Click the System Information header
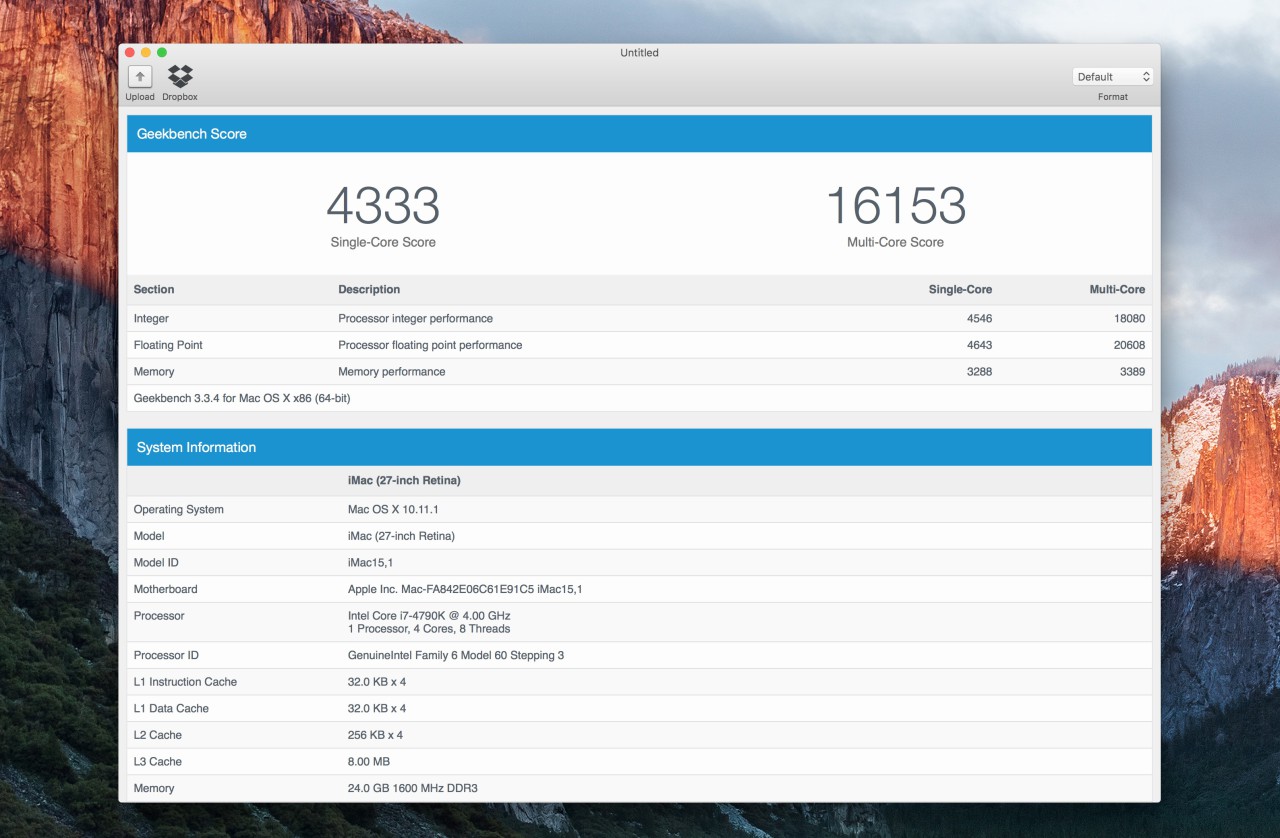 pyautogui.click(x=639, y=447)
